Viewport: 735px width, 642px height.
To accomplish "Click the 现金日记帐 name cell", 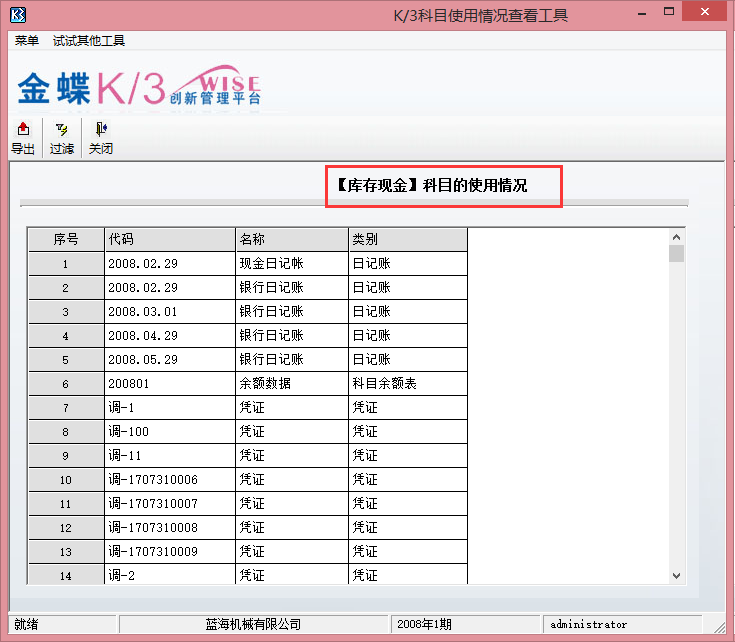I will coord(291,264).
